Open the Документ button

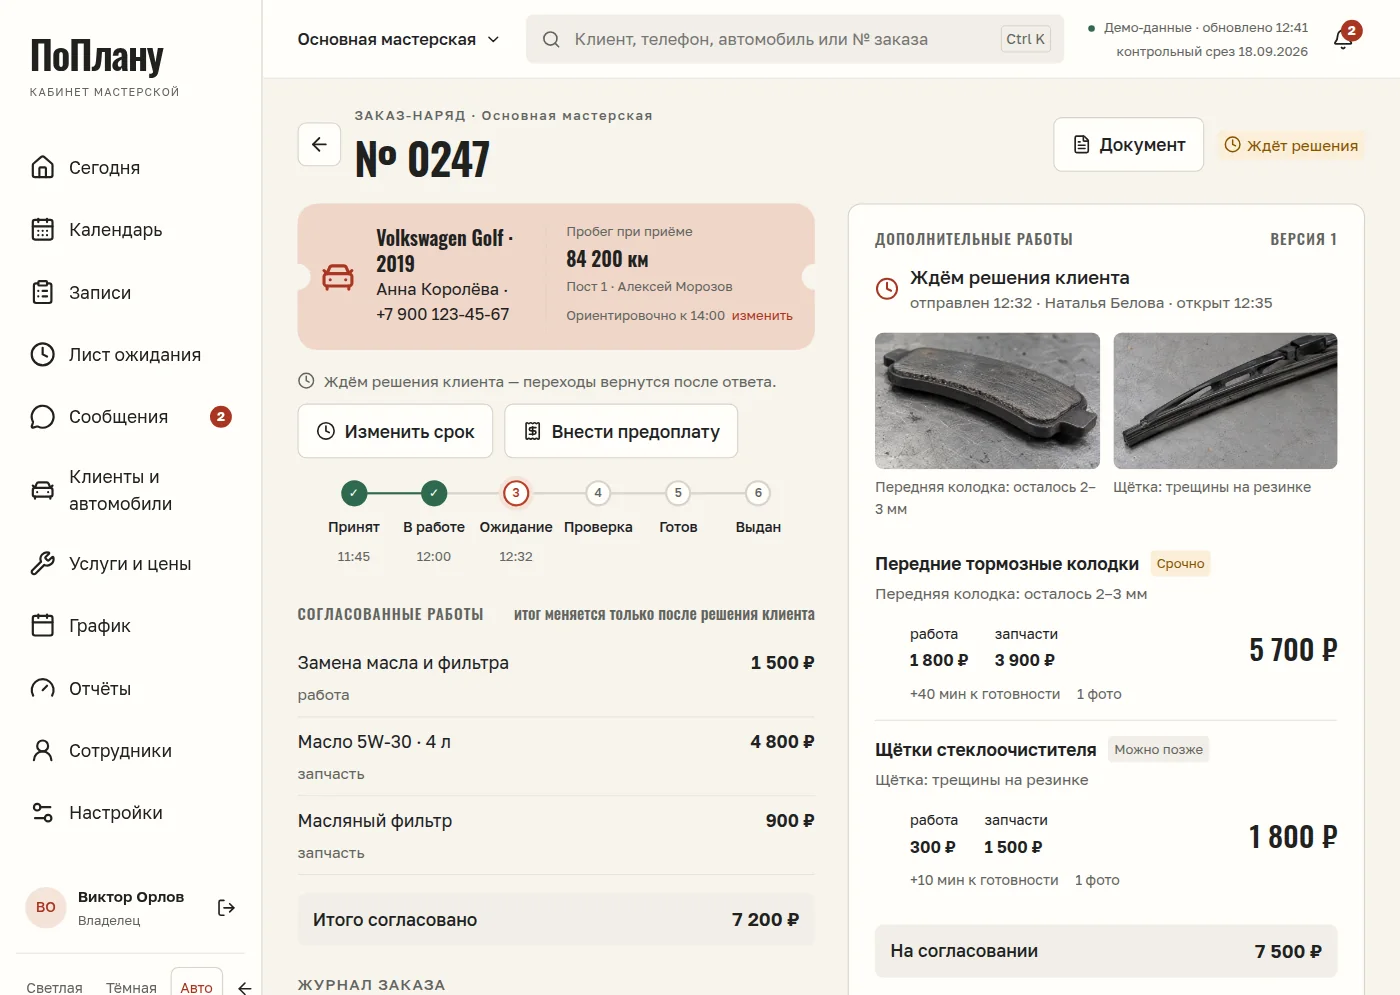coord(1128,145)
